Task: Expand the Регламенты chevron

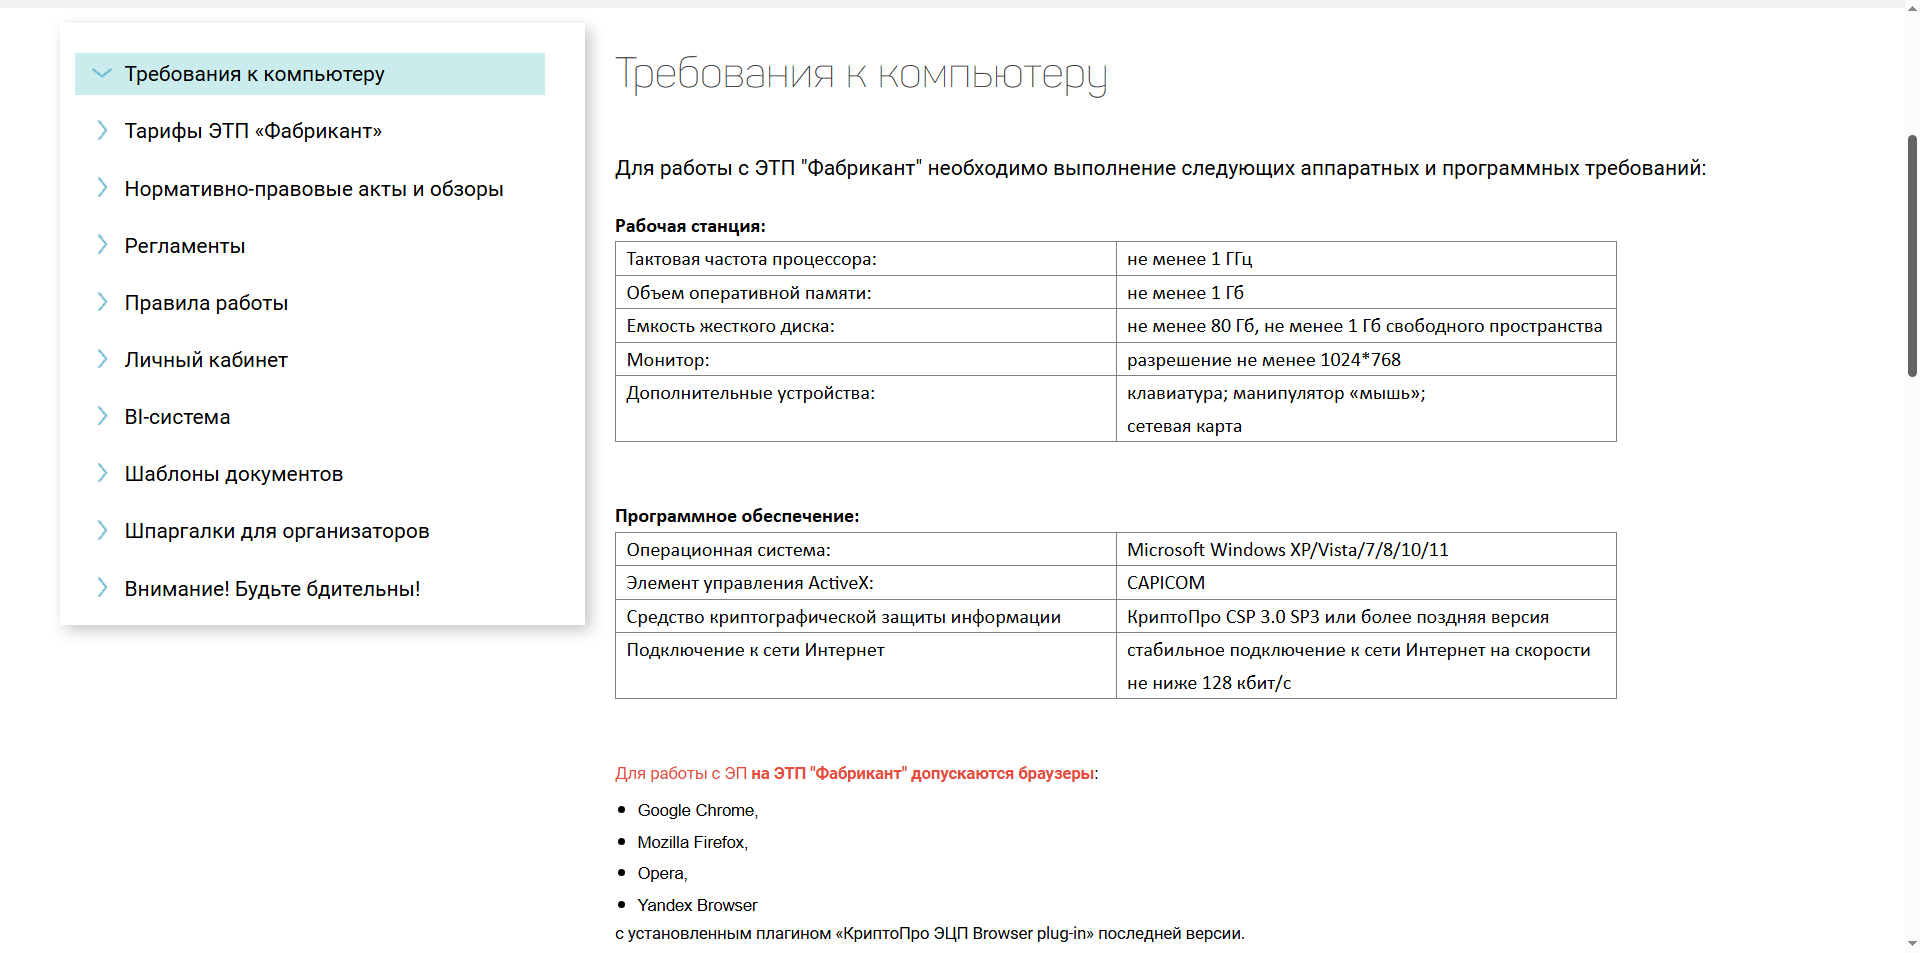Action: 102,245
